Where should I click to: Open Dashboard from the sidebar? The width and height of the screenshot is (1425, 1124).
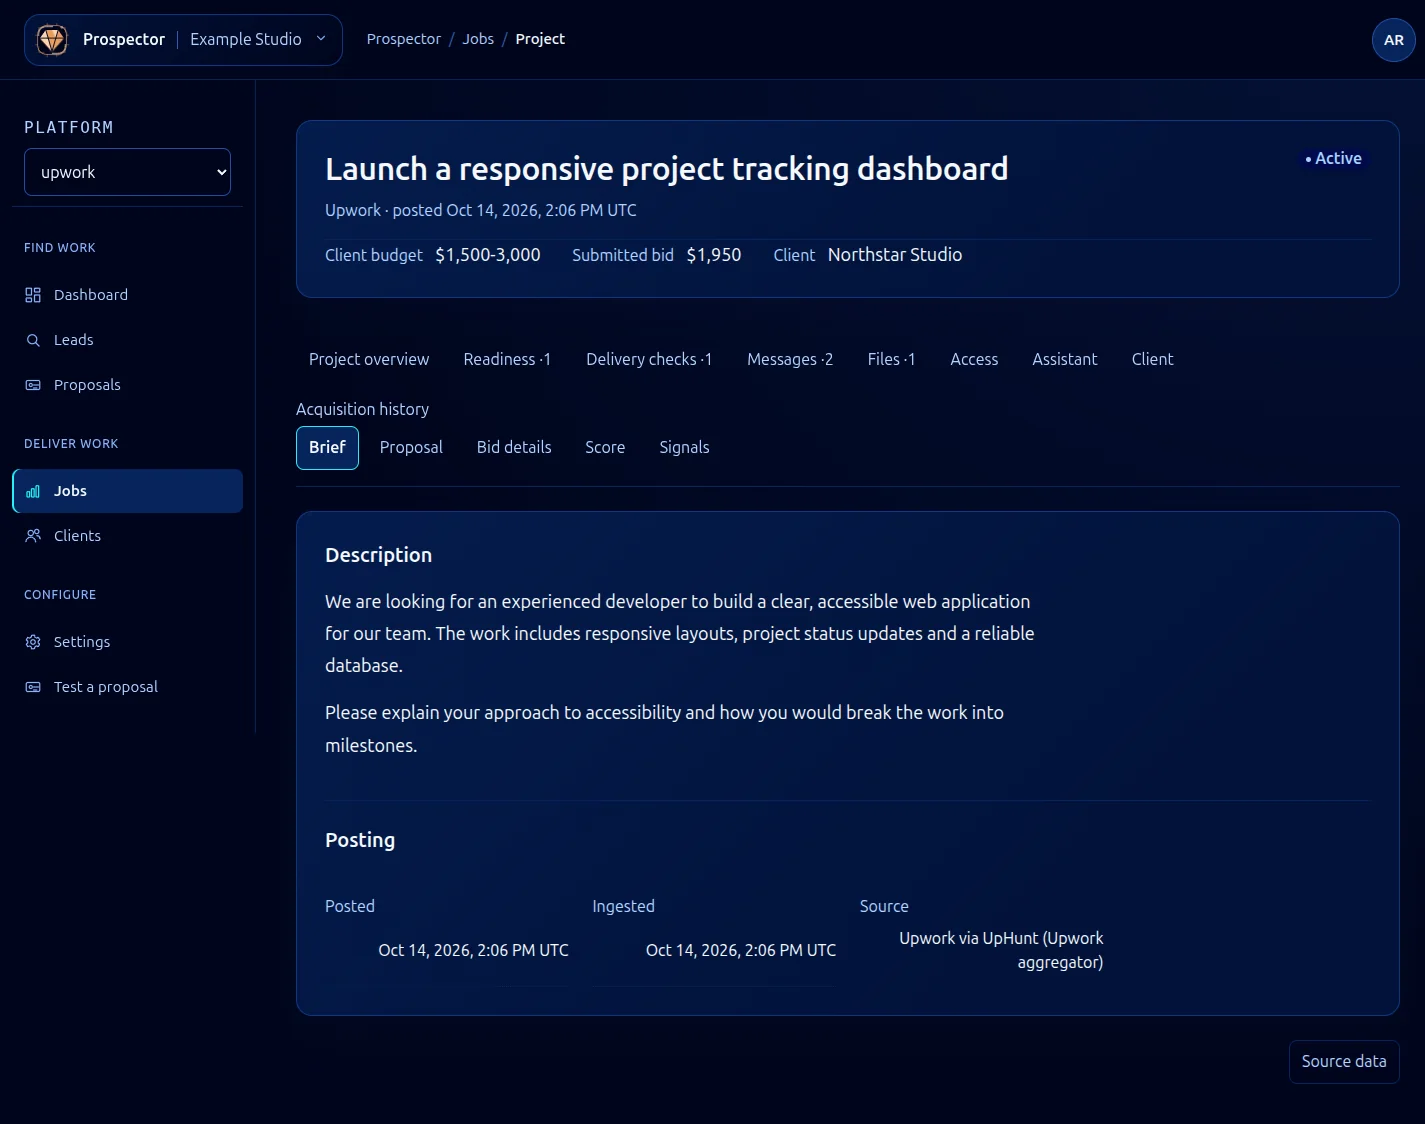click(x=127, y=295)
